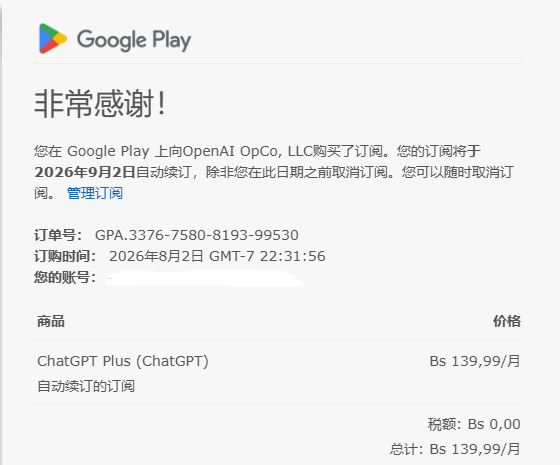560x465 pixels.
Task: Click the 订购时间 label
Action: pos(65,256)
